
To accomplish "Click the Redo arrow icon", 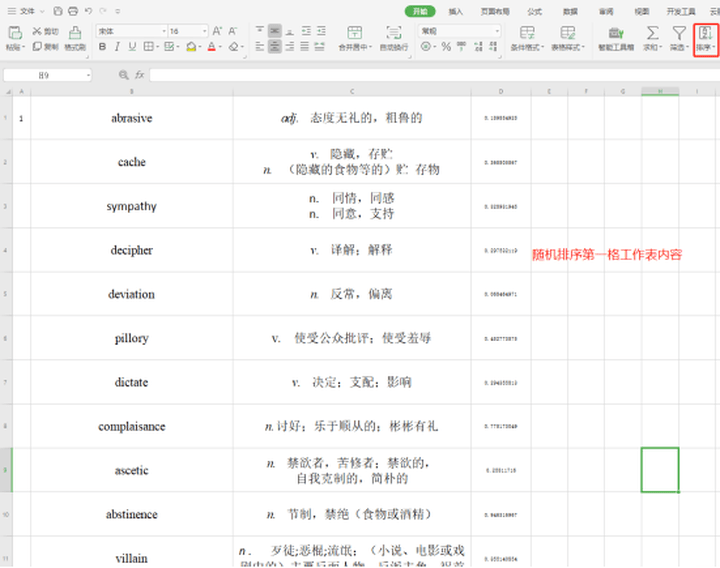I will (x=103, y=11).
